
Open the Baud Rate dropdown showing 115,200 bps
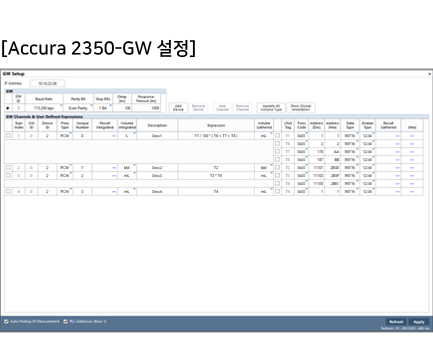44,108
